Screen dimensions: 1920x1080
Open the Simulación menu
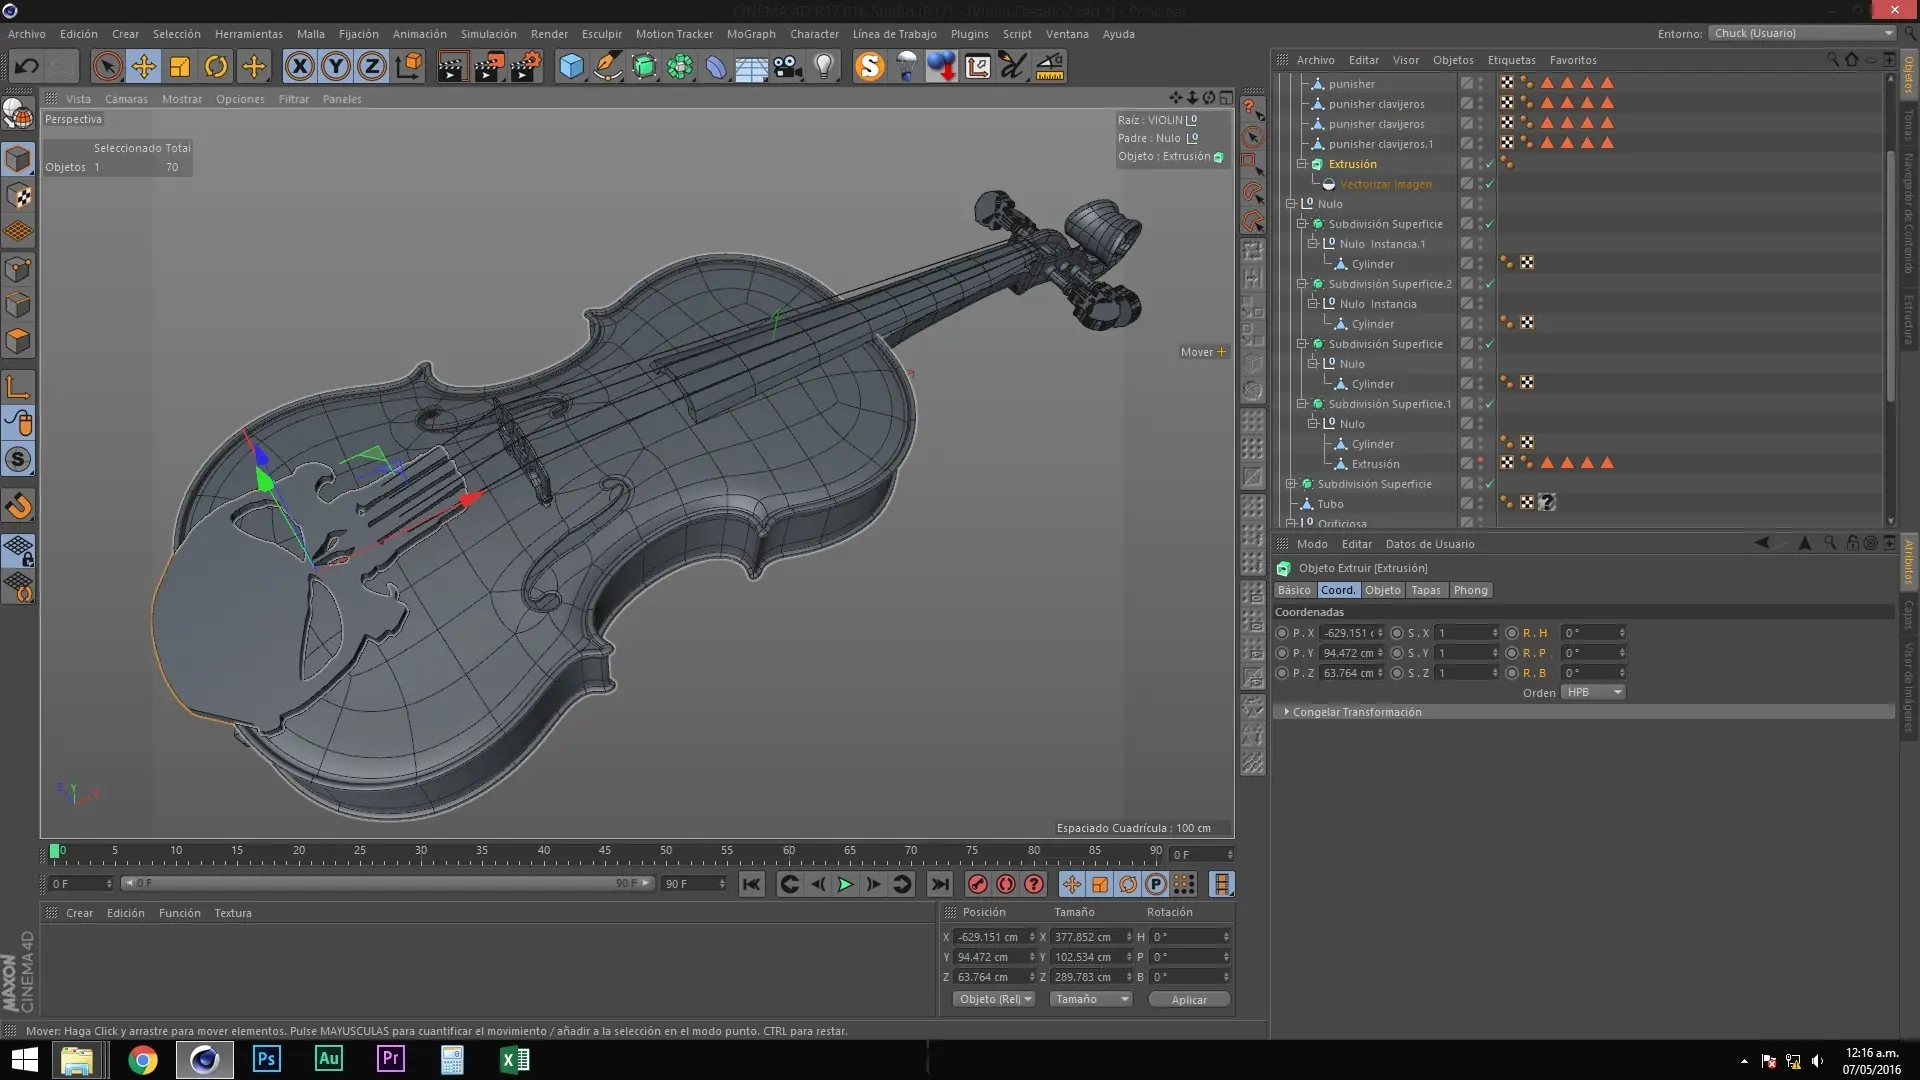[488, 34]
